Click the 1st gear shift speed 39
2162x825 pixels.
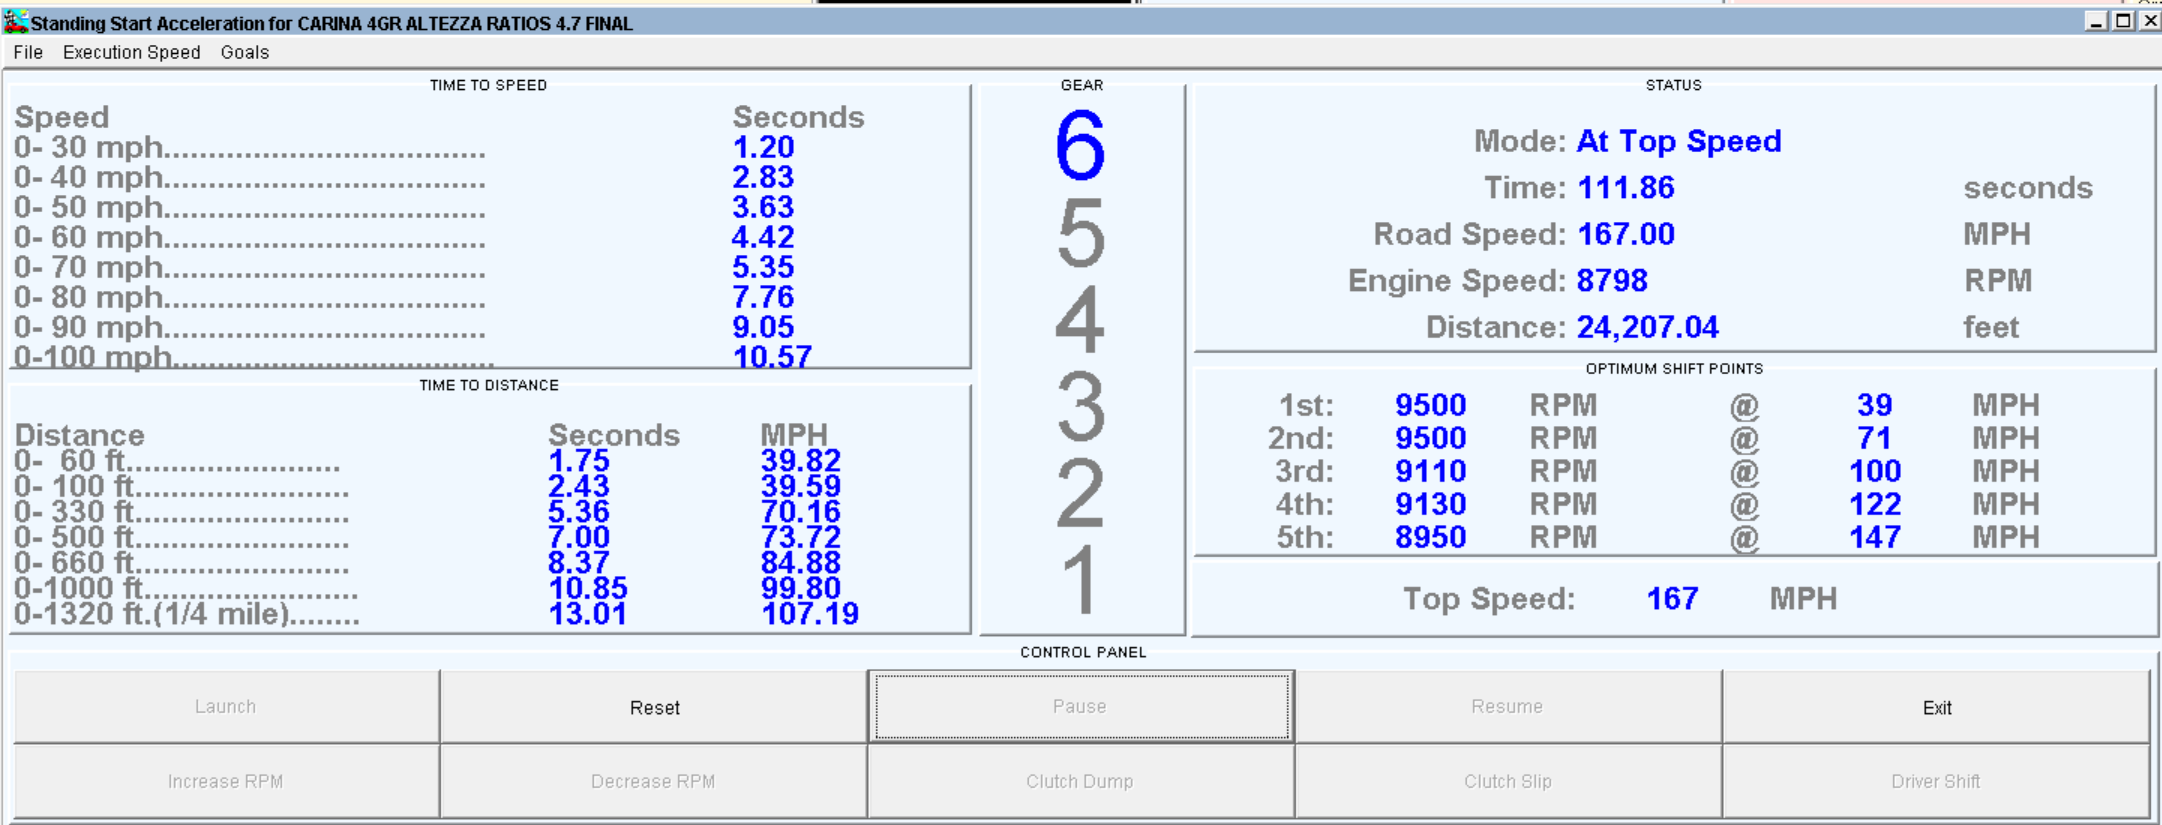1875,405
